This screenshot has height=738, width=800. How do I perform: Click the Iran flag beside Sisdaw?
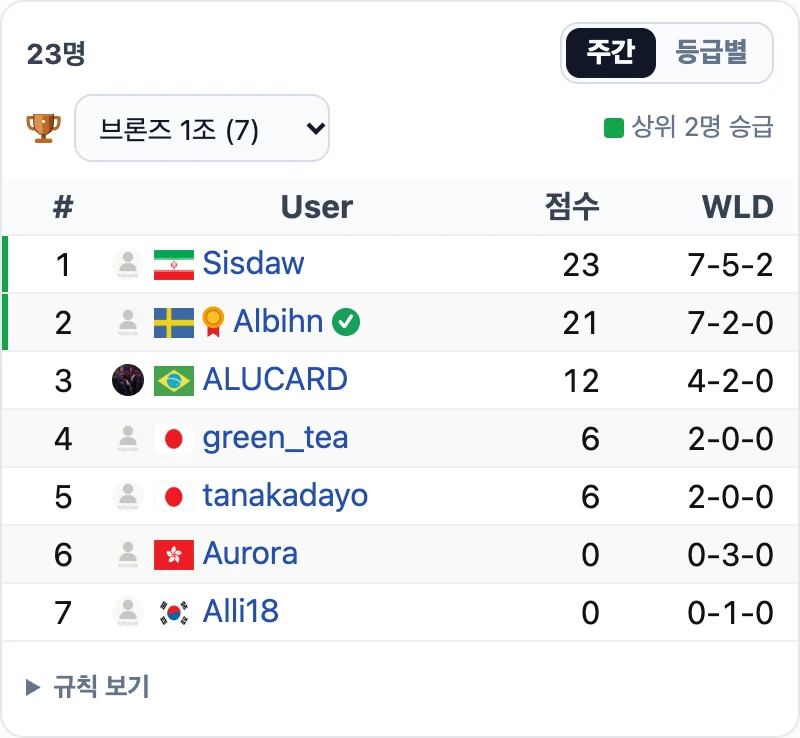[x=174, y=265]
